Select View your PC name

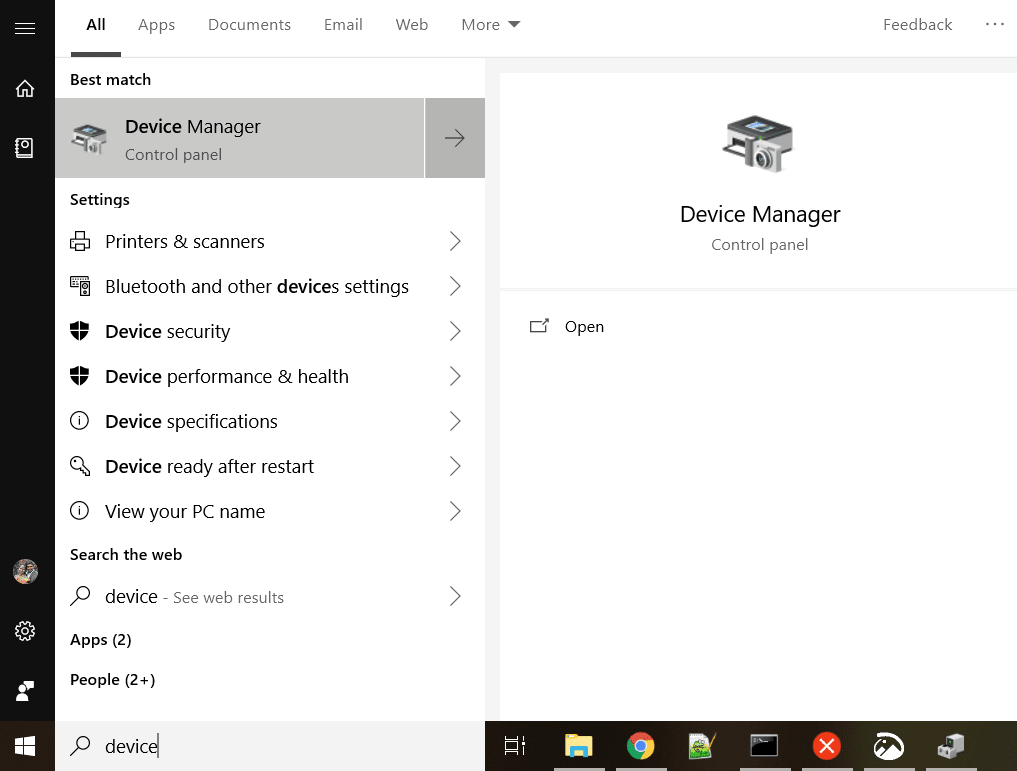184,511
